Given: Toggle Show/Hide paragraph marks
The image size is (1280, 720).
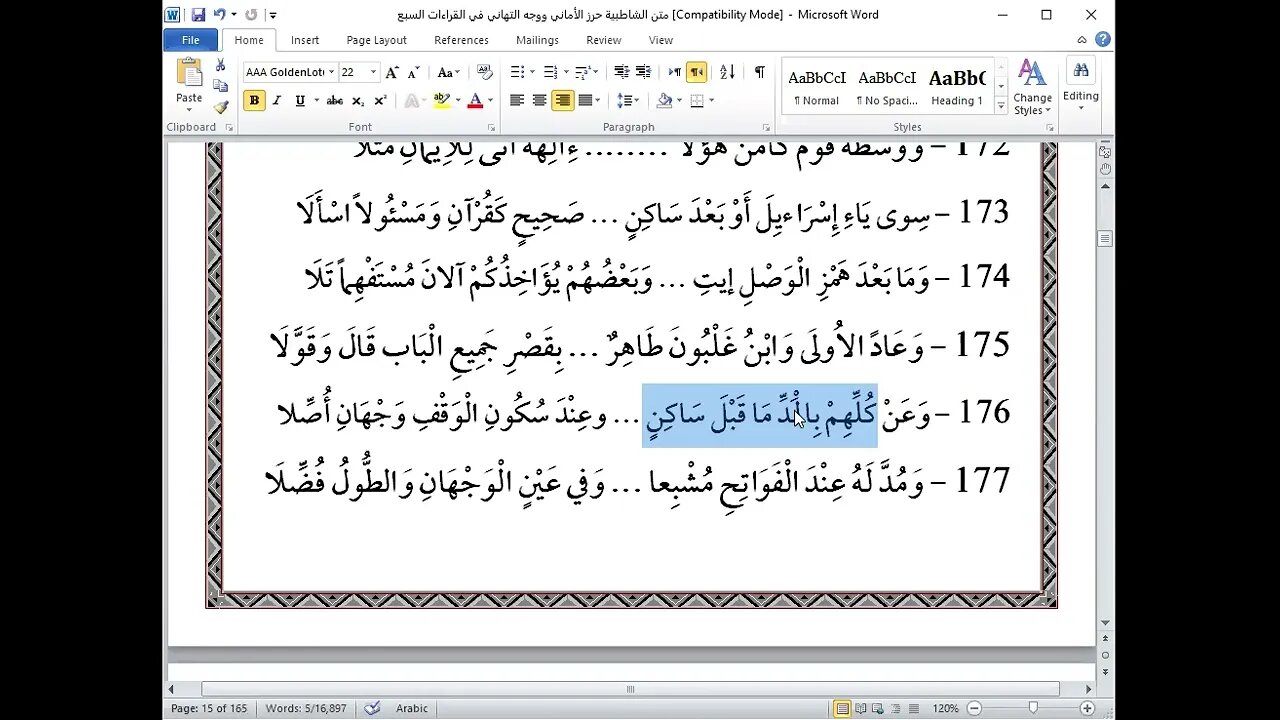Looking at the screenshot, I should (760, 72).
